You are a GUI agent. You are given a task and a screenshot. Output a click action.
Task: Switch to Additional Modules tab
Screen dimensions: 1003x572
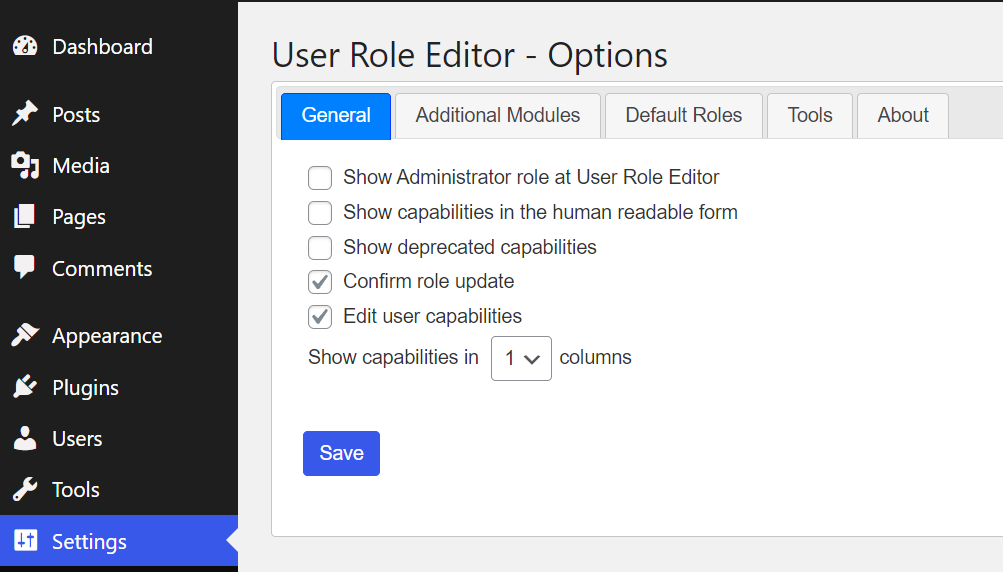(x=498, y=116)
